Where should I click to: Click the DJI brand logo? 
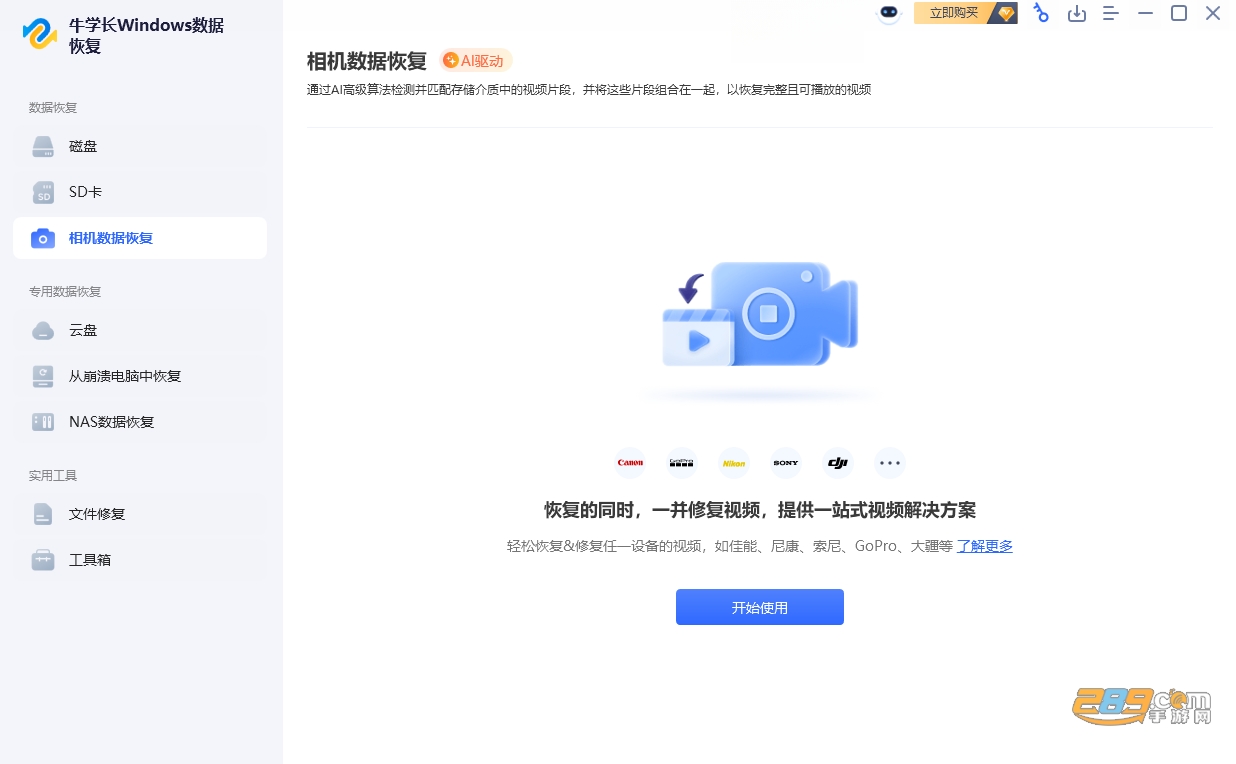838,463
